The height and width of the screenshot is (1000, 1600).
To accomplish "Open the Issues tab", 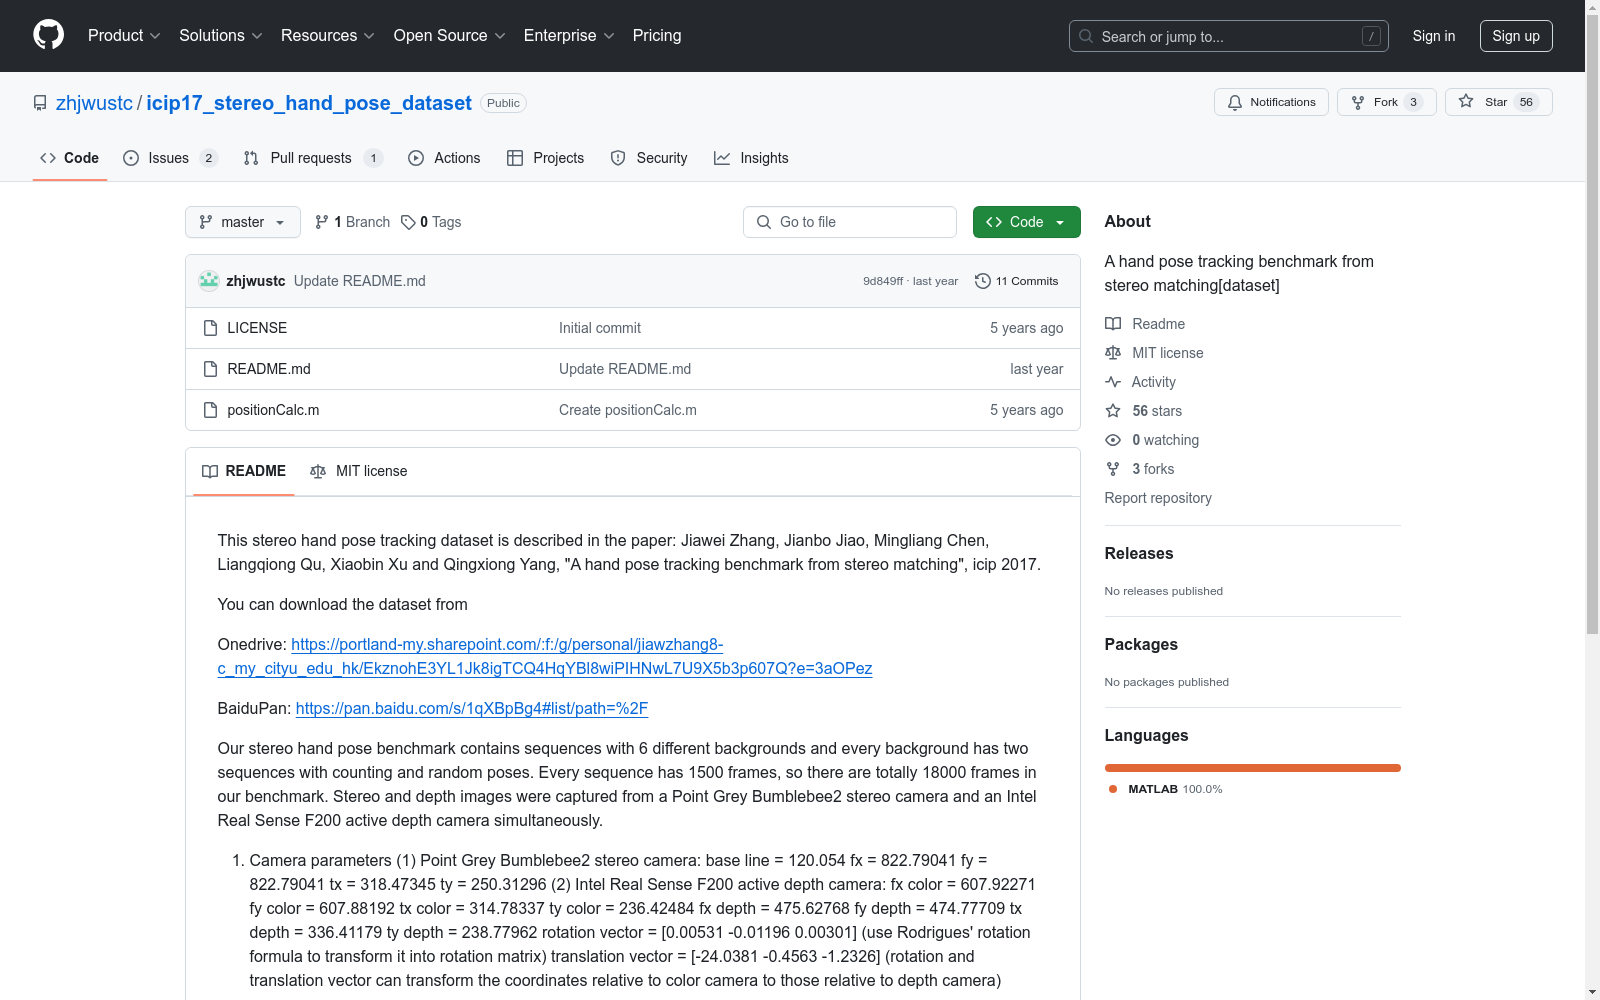I will point(170,158).
